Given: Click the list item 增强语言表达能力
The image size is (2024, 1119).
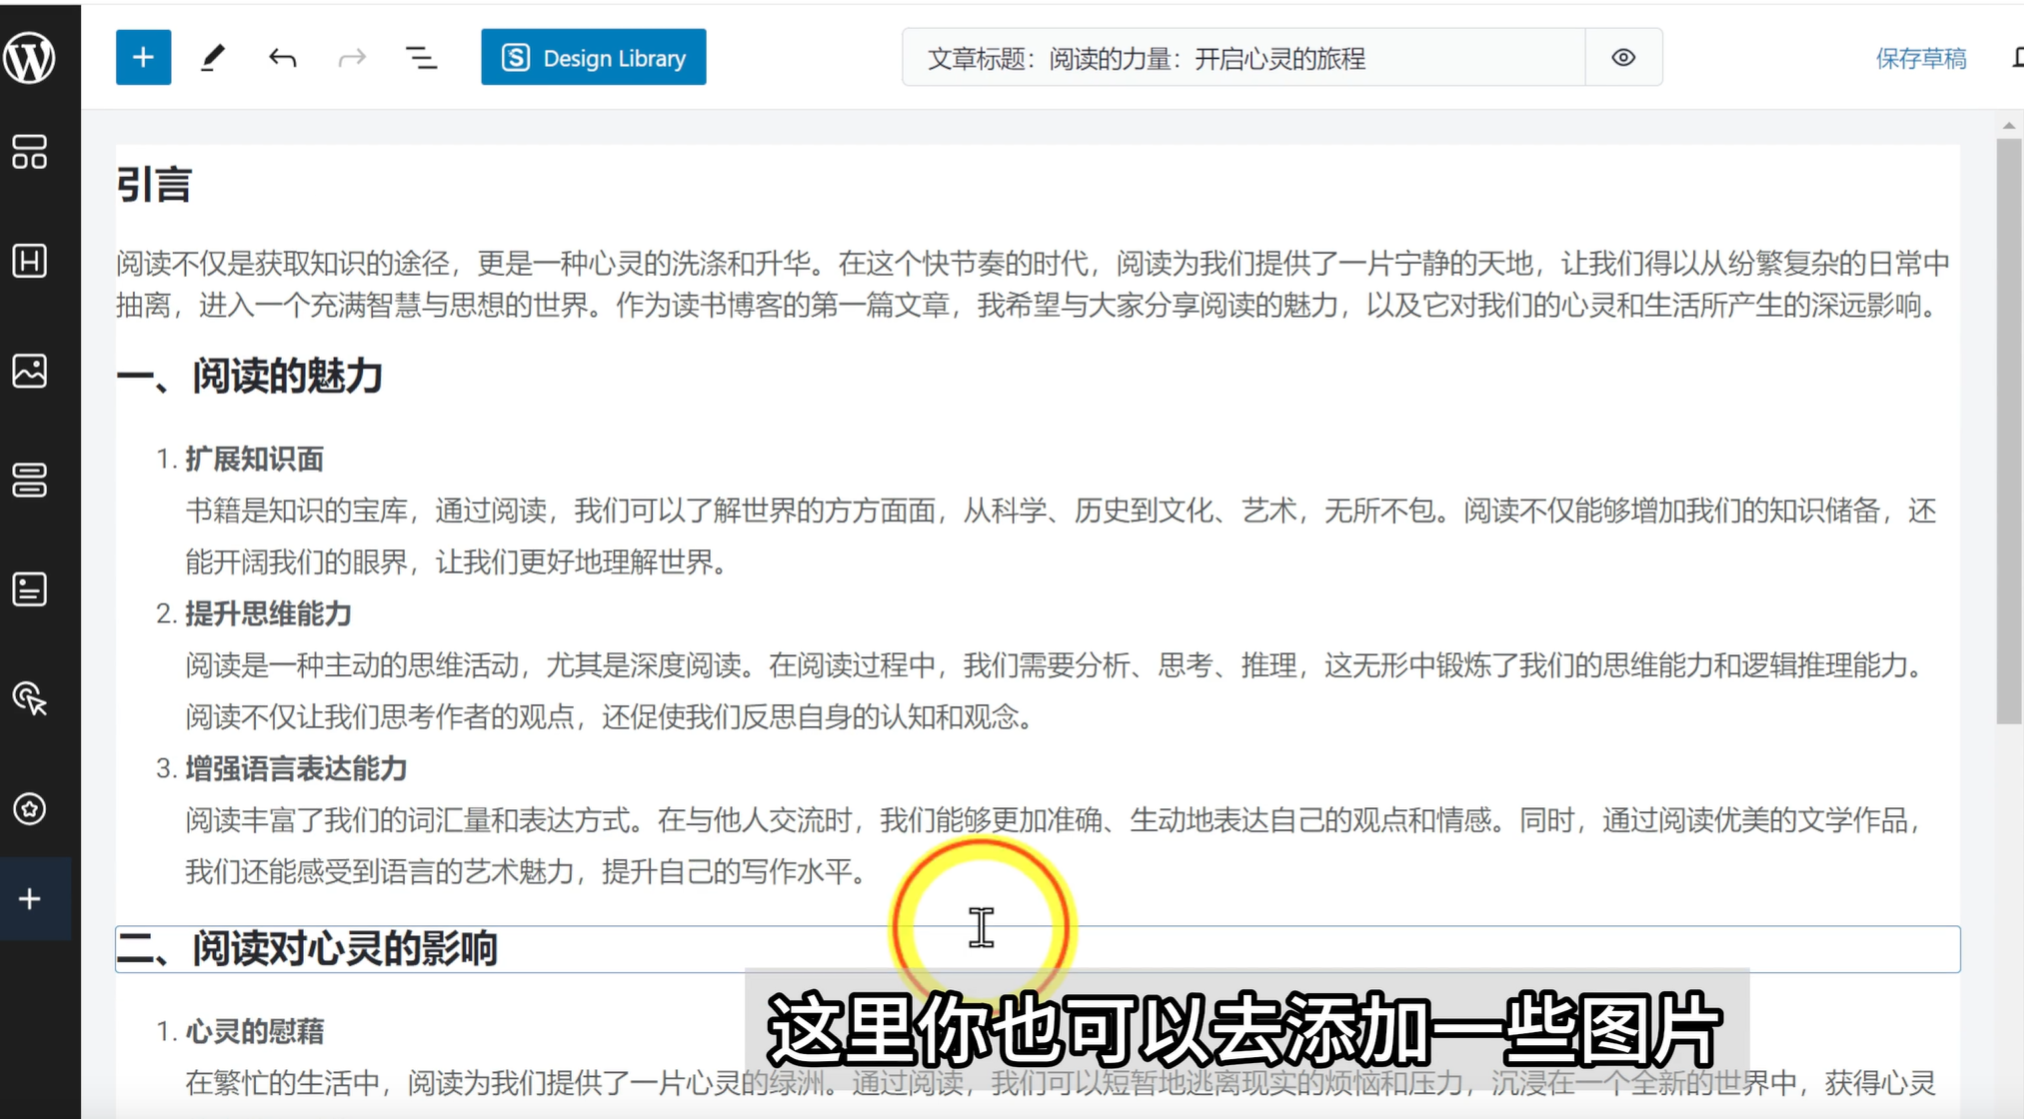Looking at the screenshot, I should tap(296, 768).
